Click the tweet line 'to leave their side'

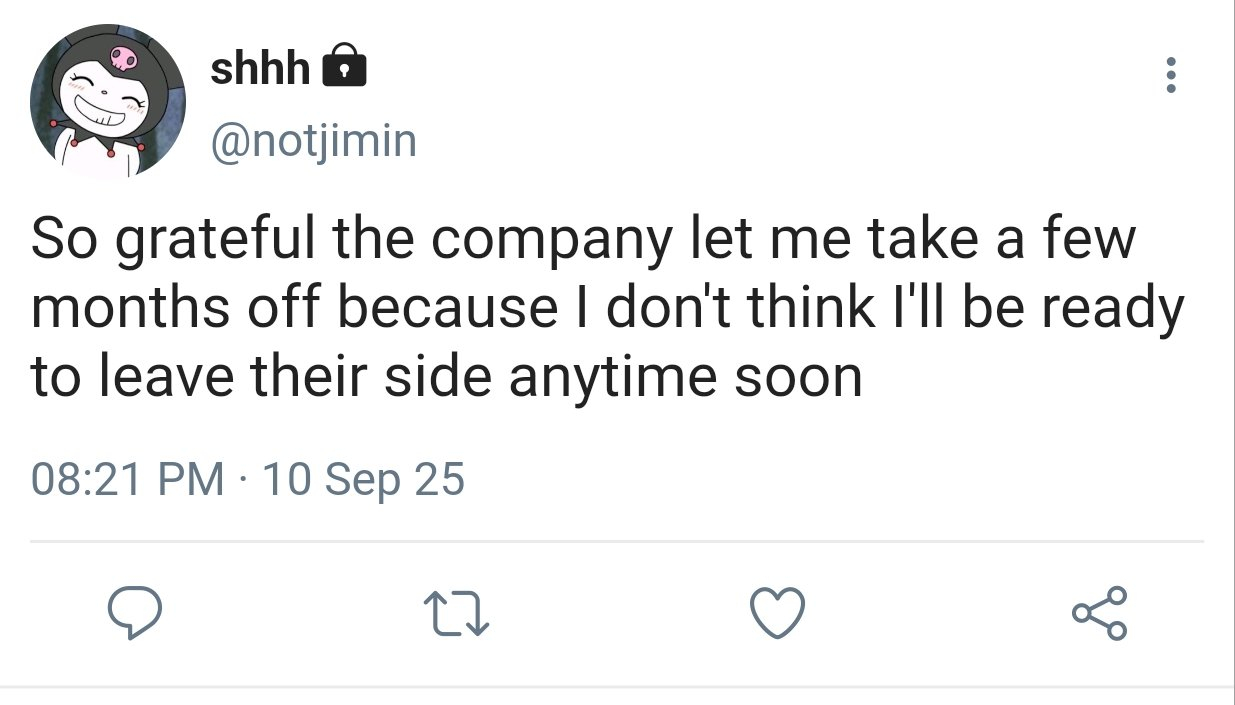(x=446, y=376)
